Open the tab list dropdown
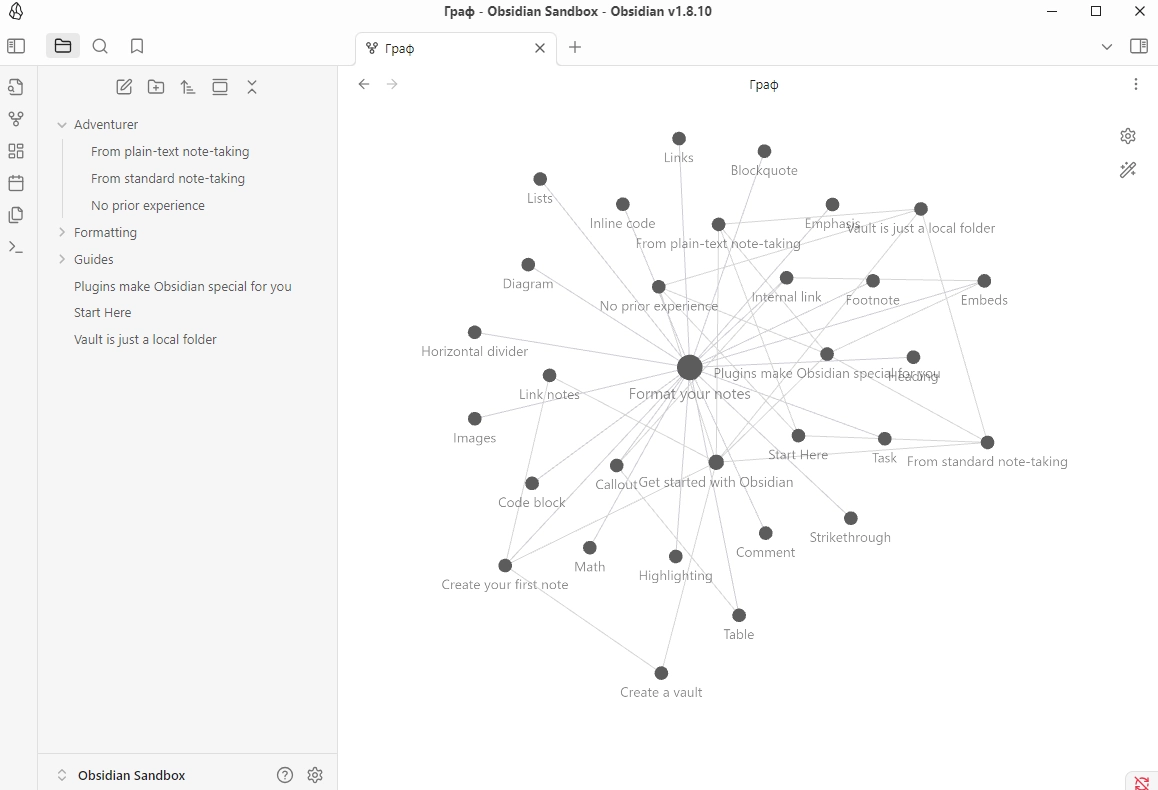 (x=1107, y=47)
